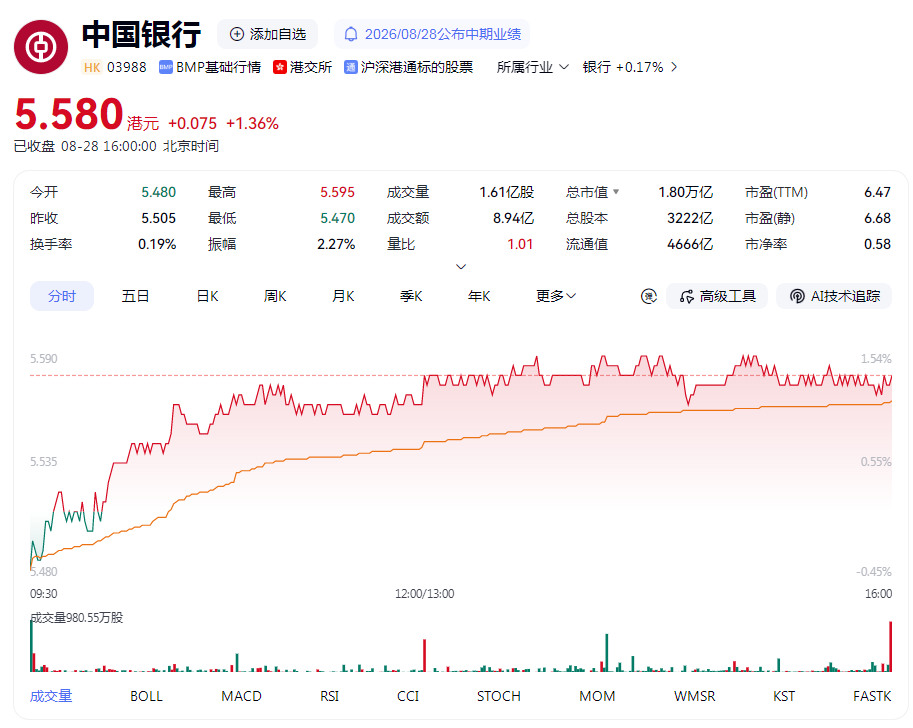Screen dimensions: 913x728
Task: Click the 最高 value 5.595
Action: click(337, 192)
